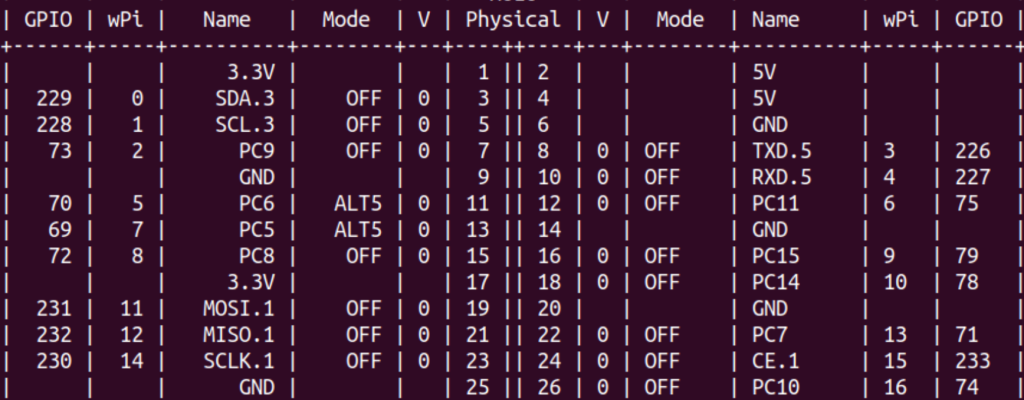Image resolution: width=1024 pixels, height=400 pixels.
Task: Click the SDA.3 pin name
Action: click(x=245, y=99)
